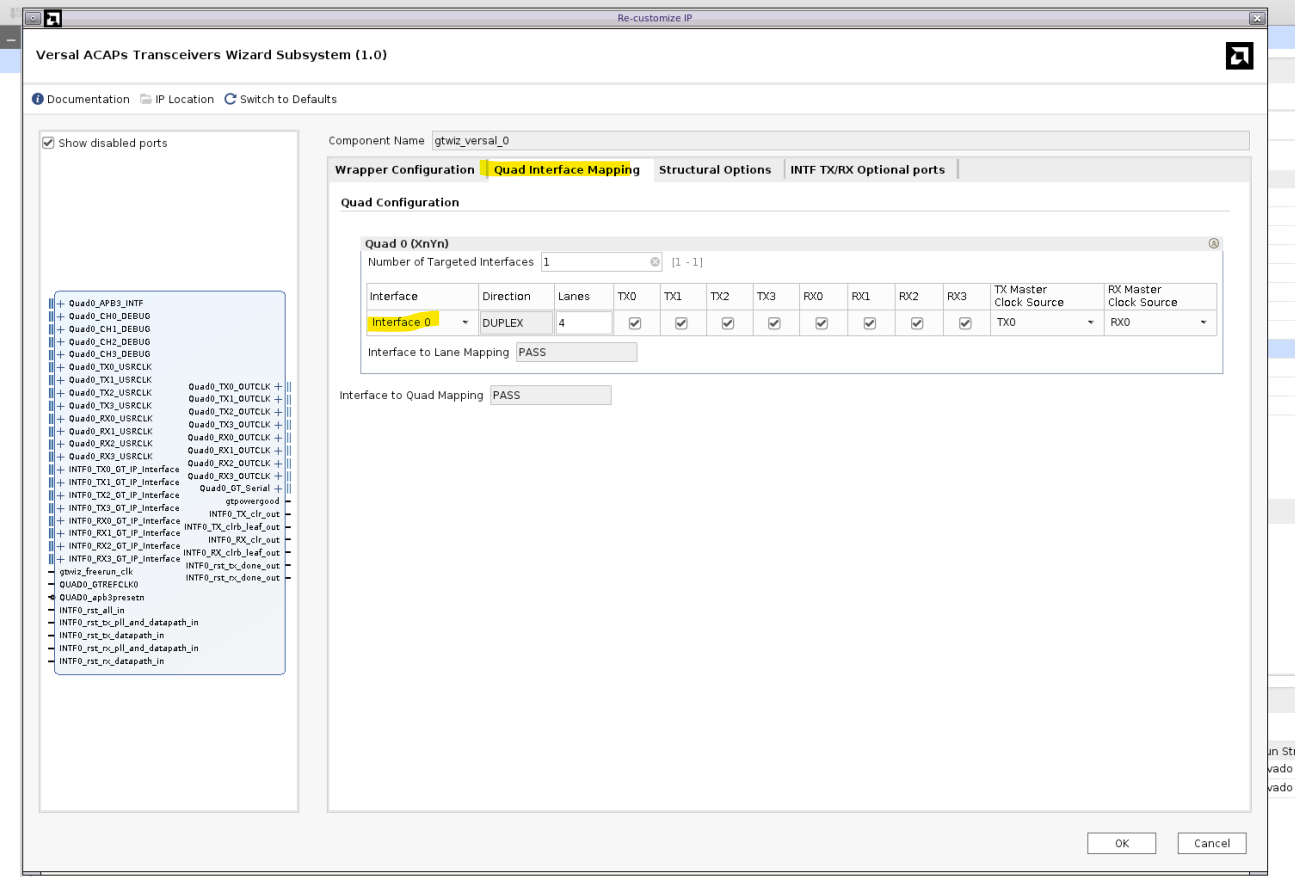Collapse the Quad 0 (XnYn) section

(x=1214, y=243)
